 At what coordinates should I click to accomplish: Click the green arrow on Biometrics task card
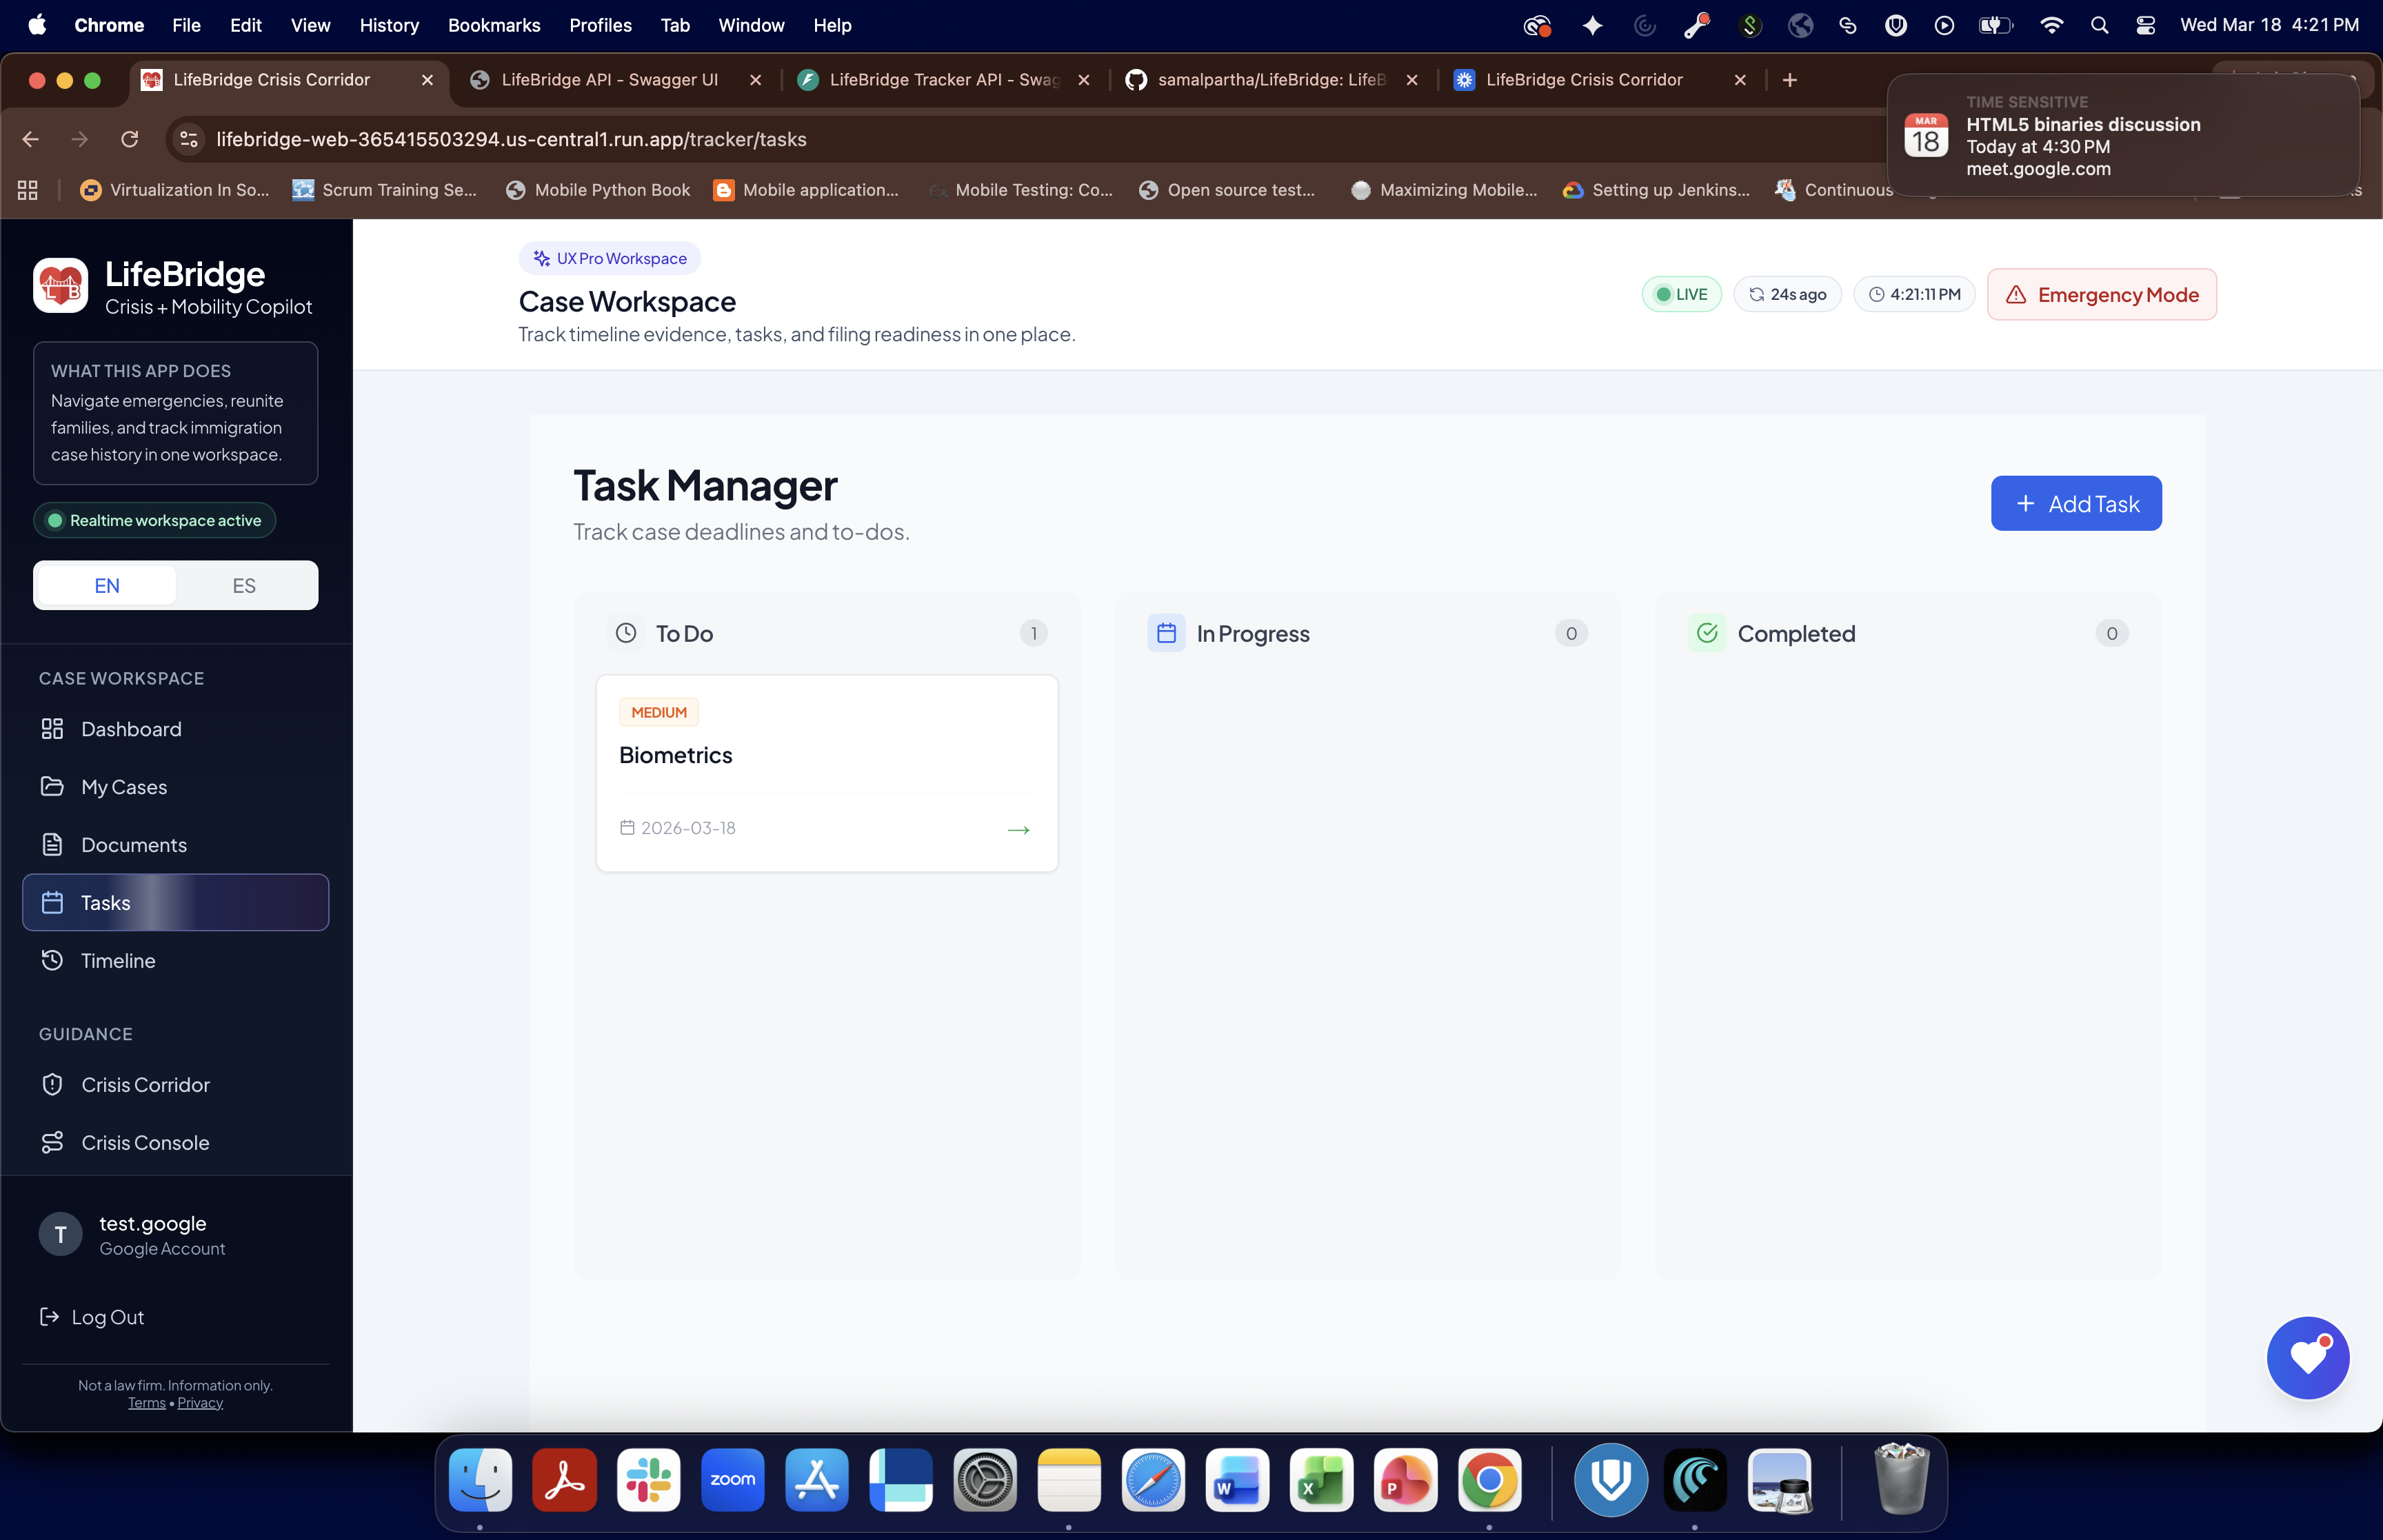click(x=1018, y=829)
